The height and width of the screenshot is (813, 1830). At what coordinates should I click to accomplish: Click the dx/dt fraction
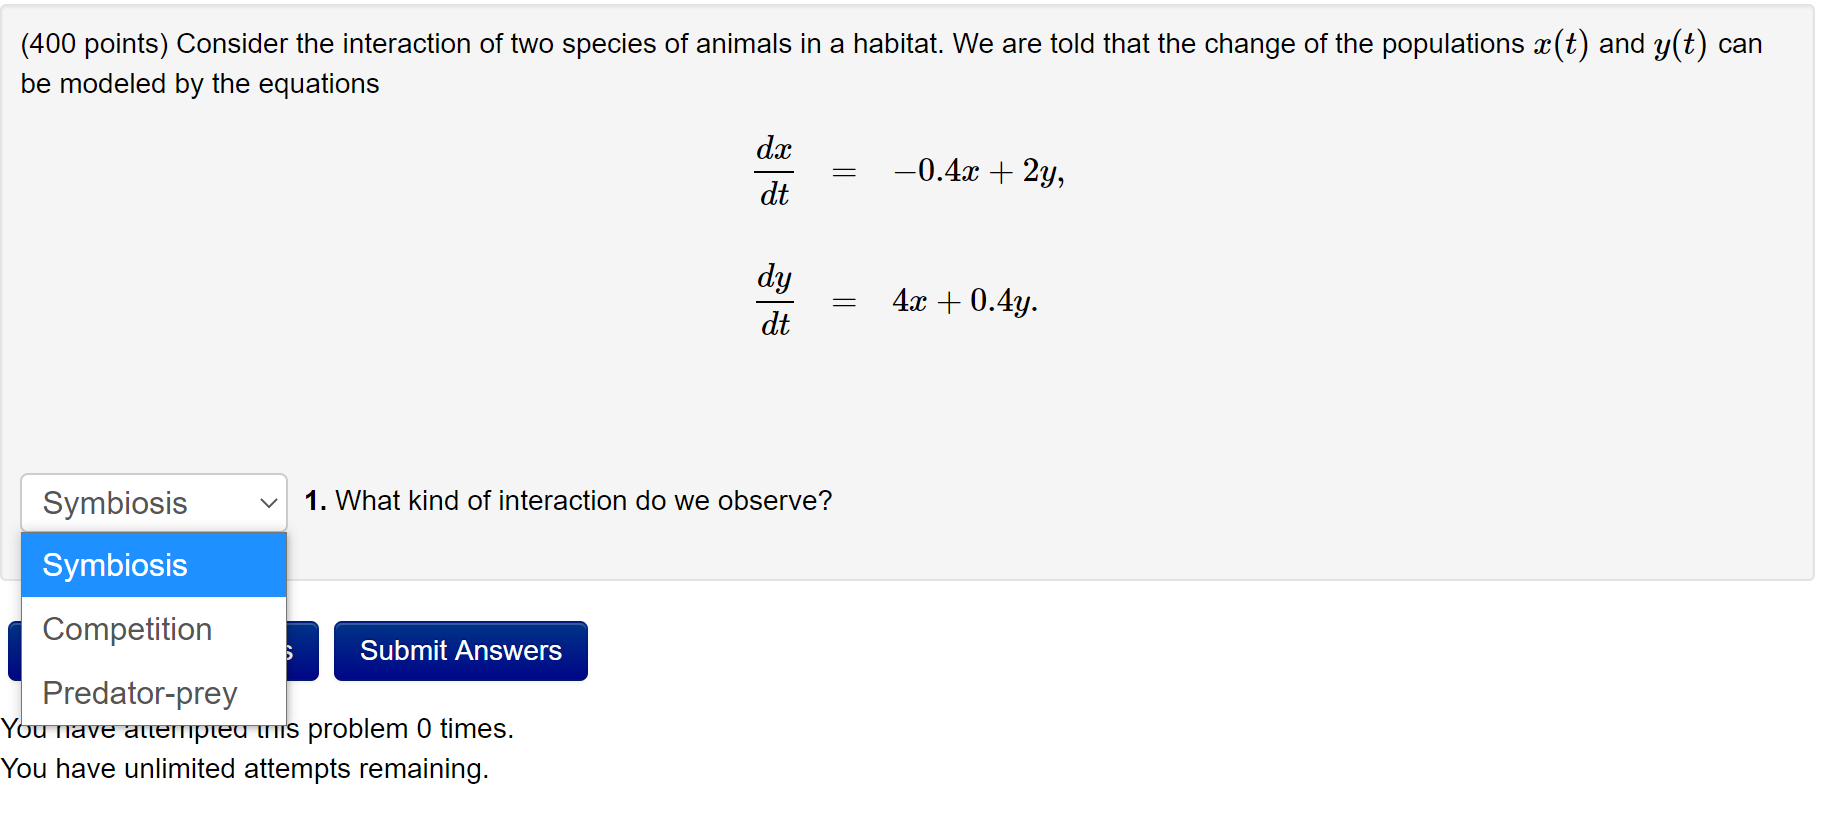click(x=774, y=171)
